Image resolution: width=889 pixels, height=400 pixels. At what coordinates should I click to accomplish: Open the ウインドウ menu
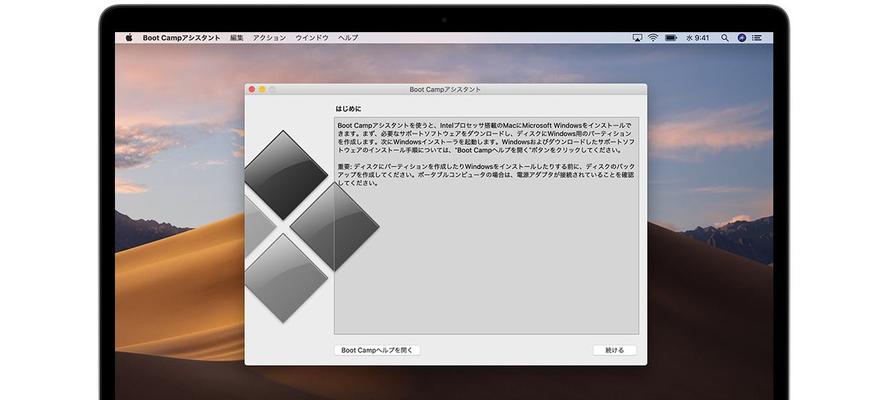[x=312, y=37]
